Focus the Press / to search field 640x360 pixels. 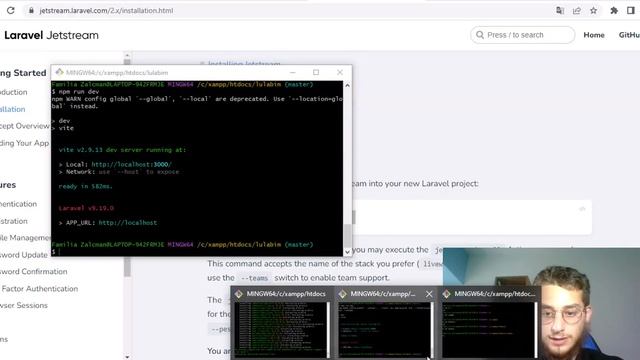click(522, 35)
